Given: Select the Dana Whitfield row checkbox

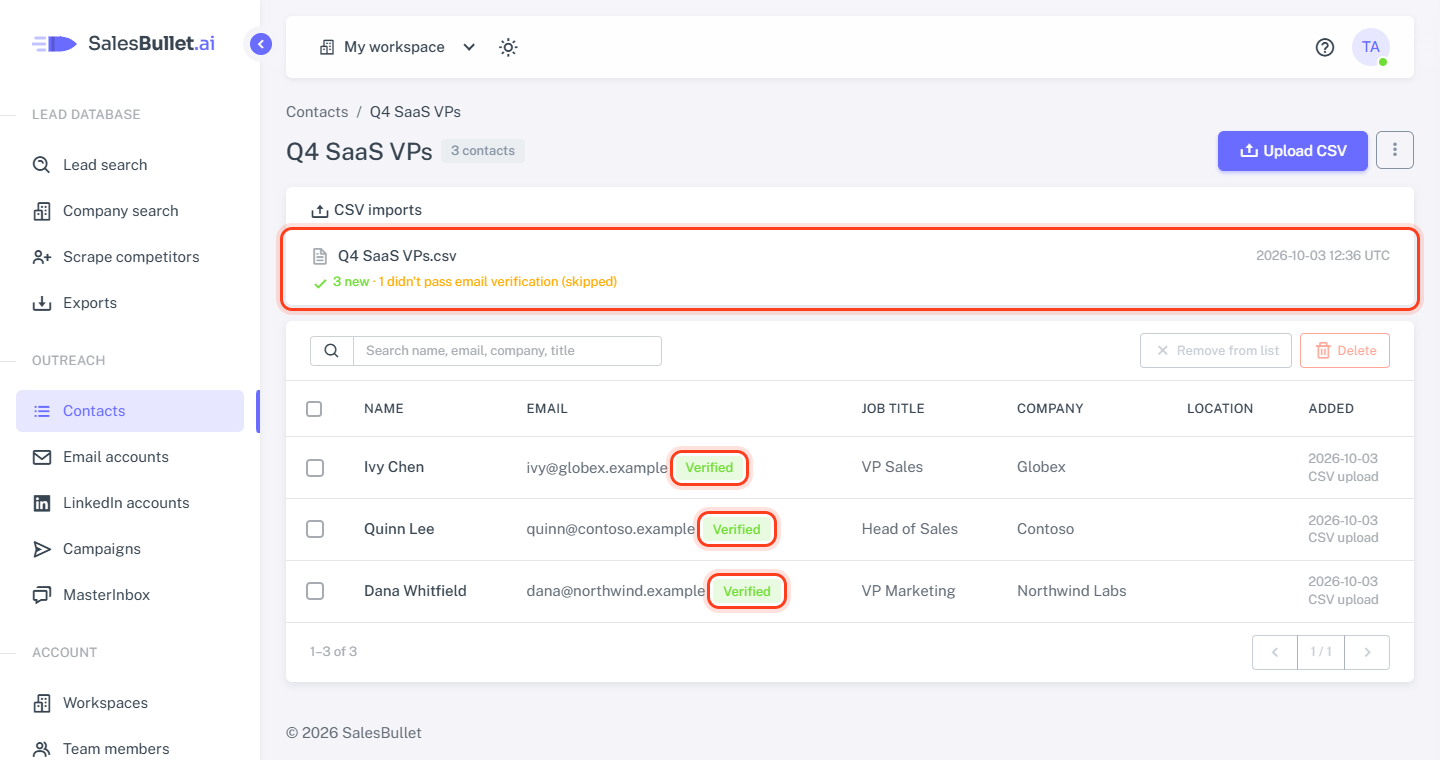Looking at the screenshot, I should (315, 591).
